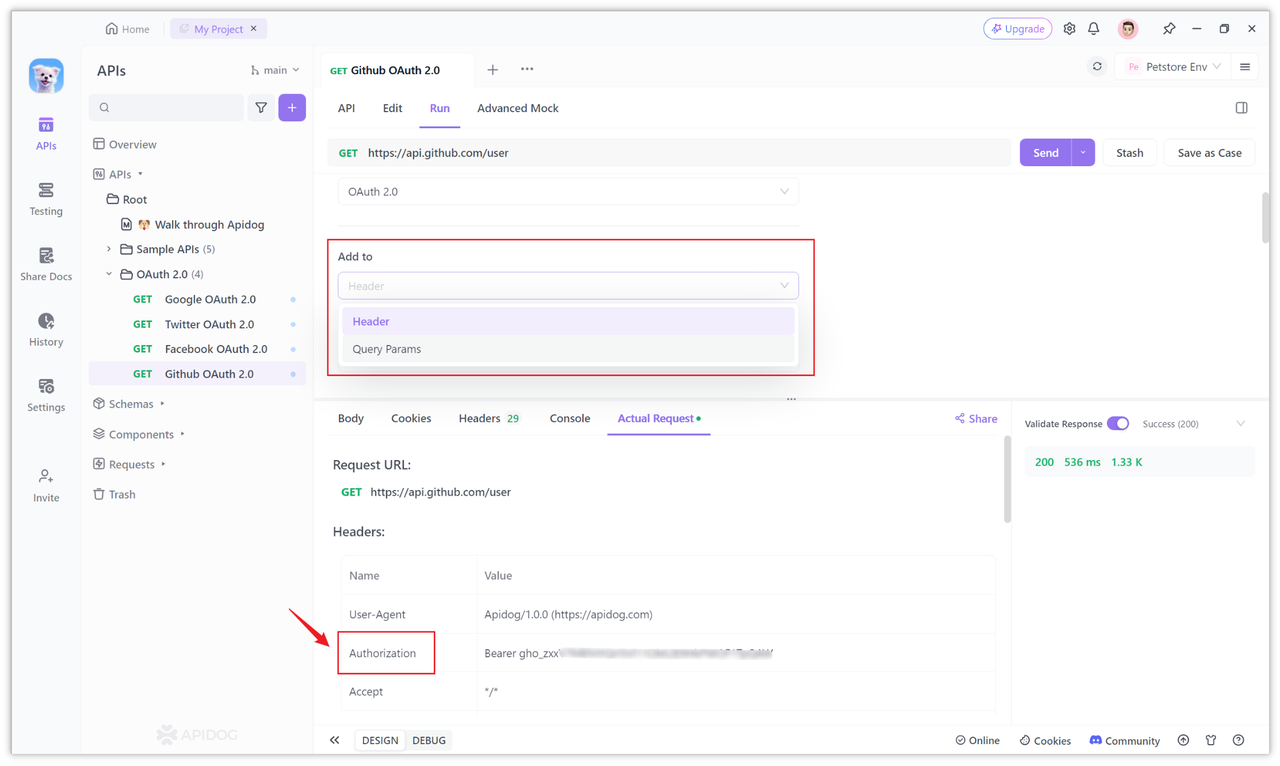1280x766 pixels.
Task: Click the Invite members icon
Action: tap(46, 486)
